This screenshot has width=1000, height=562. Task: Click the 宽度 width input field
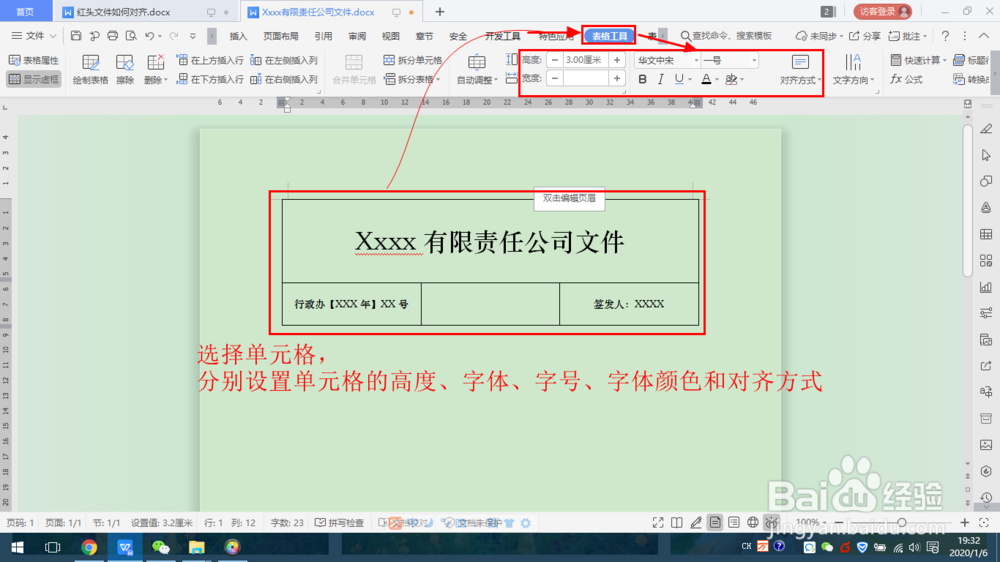585,78
